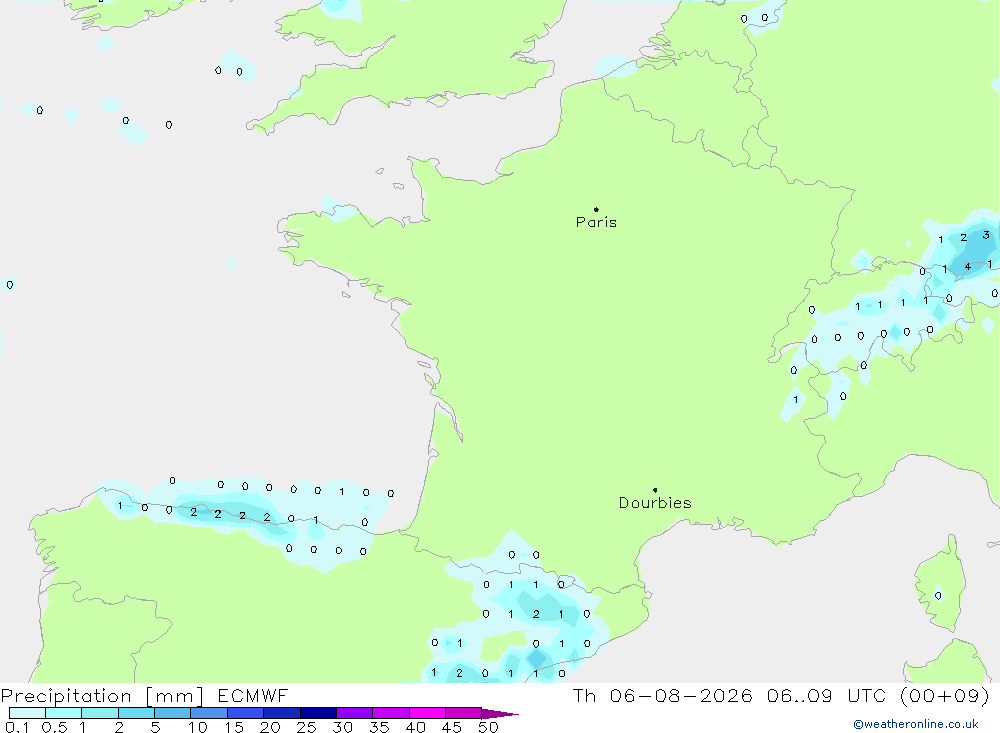Pick the 20–25 mm dark blue swatch
This screenshot has width=1000, height=733.
pos(282,713)
